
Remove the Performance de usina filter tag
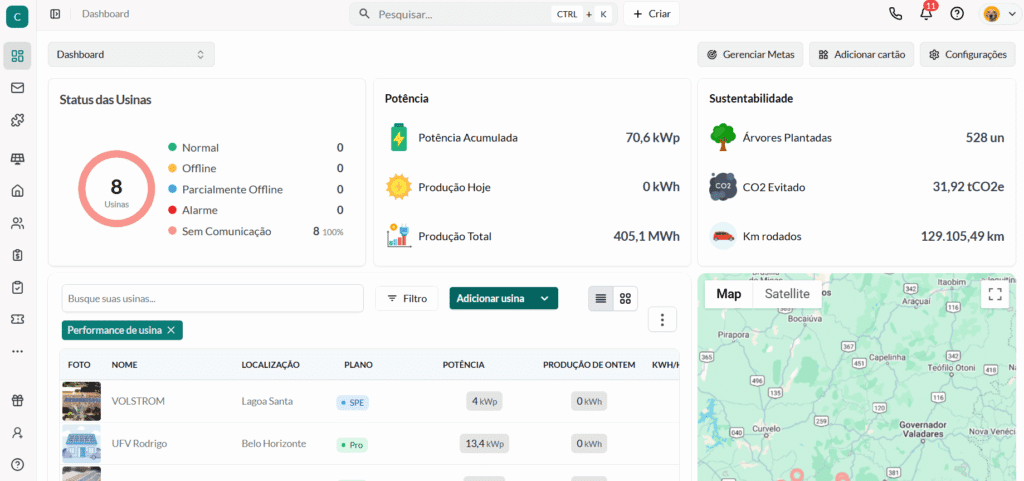click(171, 330)
